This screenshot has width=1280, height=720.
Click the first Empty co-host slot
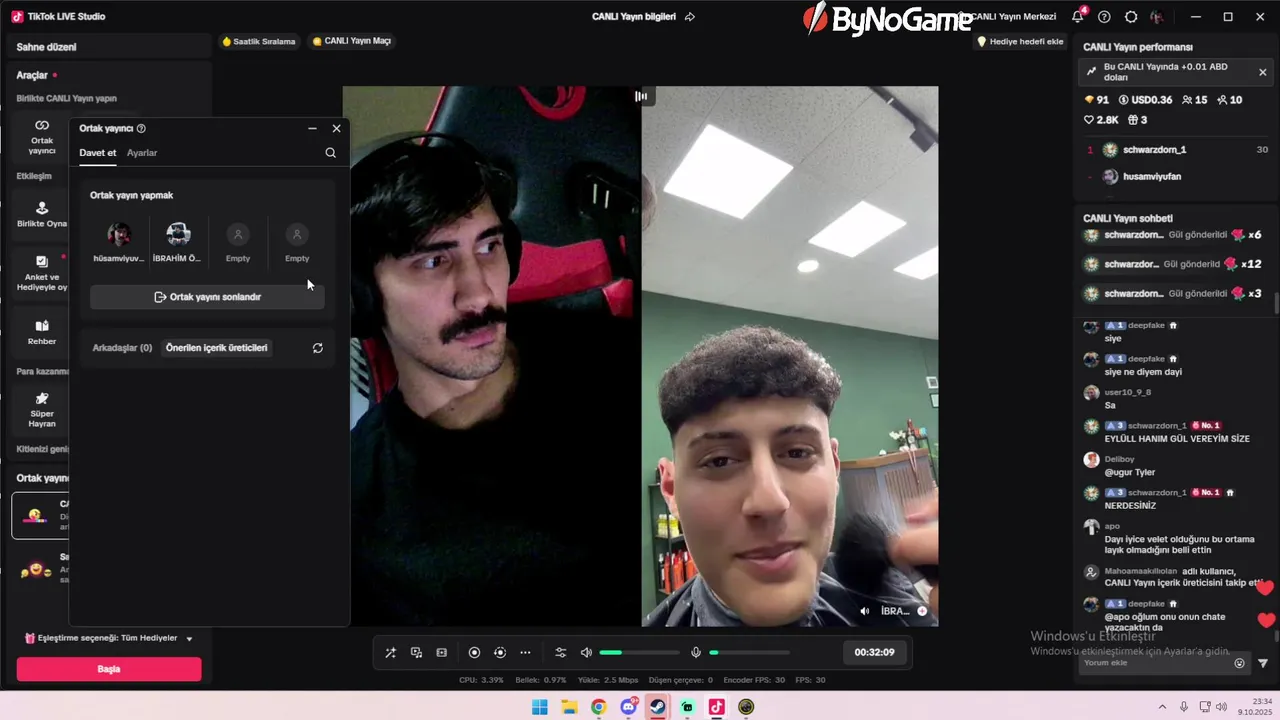click(238, 235)
